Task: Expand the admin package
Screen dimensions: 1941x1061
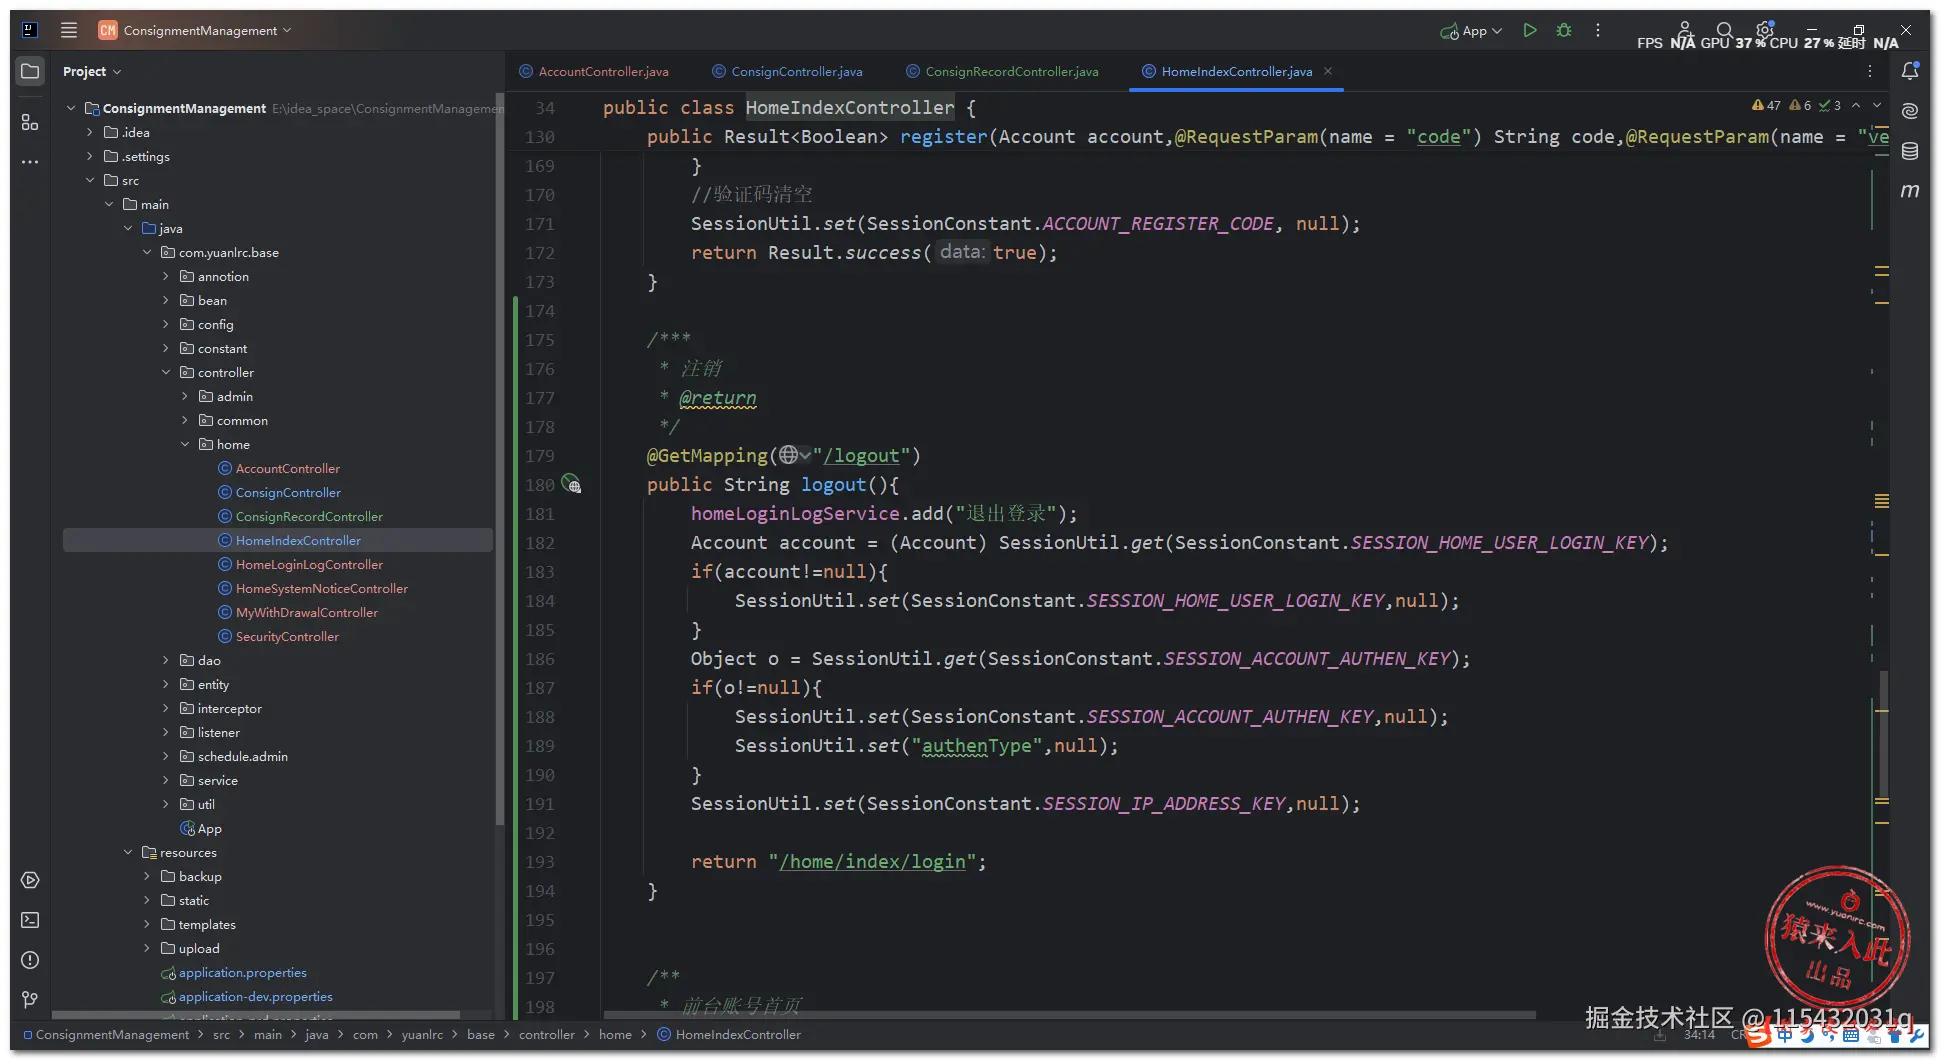Action: pos(185,396)
